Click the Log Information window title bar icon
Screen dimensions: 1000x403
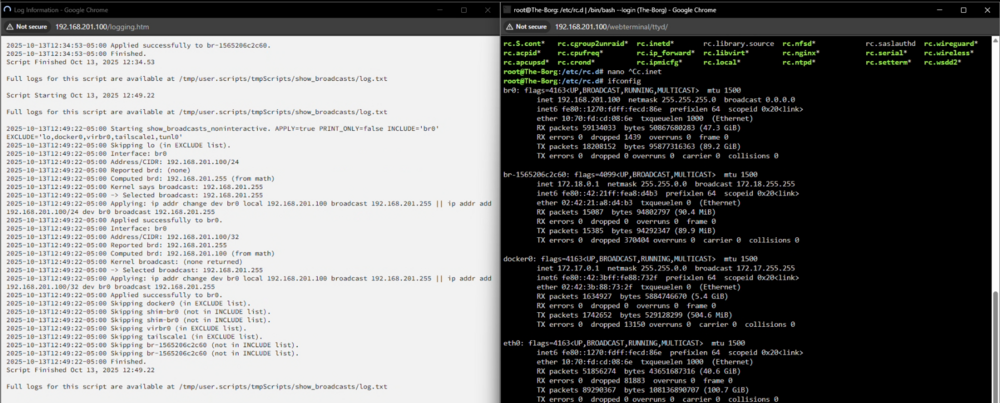click(8, 10)
